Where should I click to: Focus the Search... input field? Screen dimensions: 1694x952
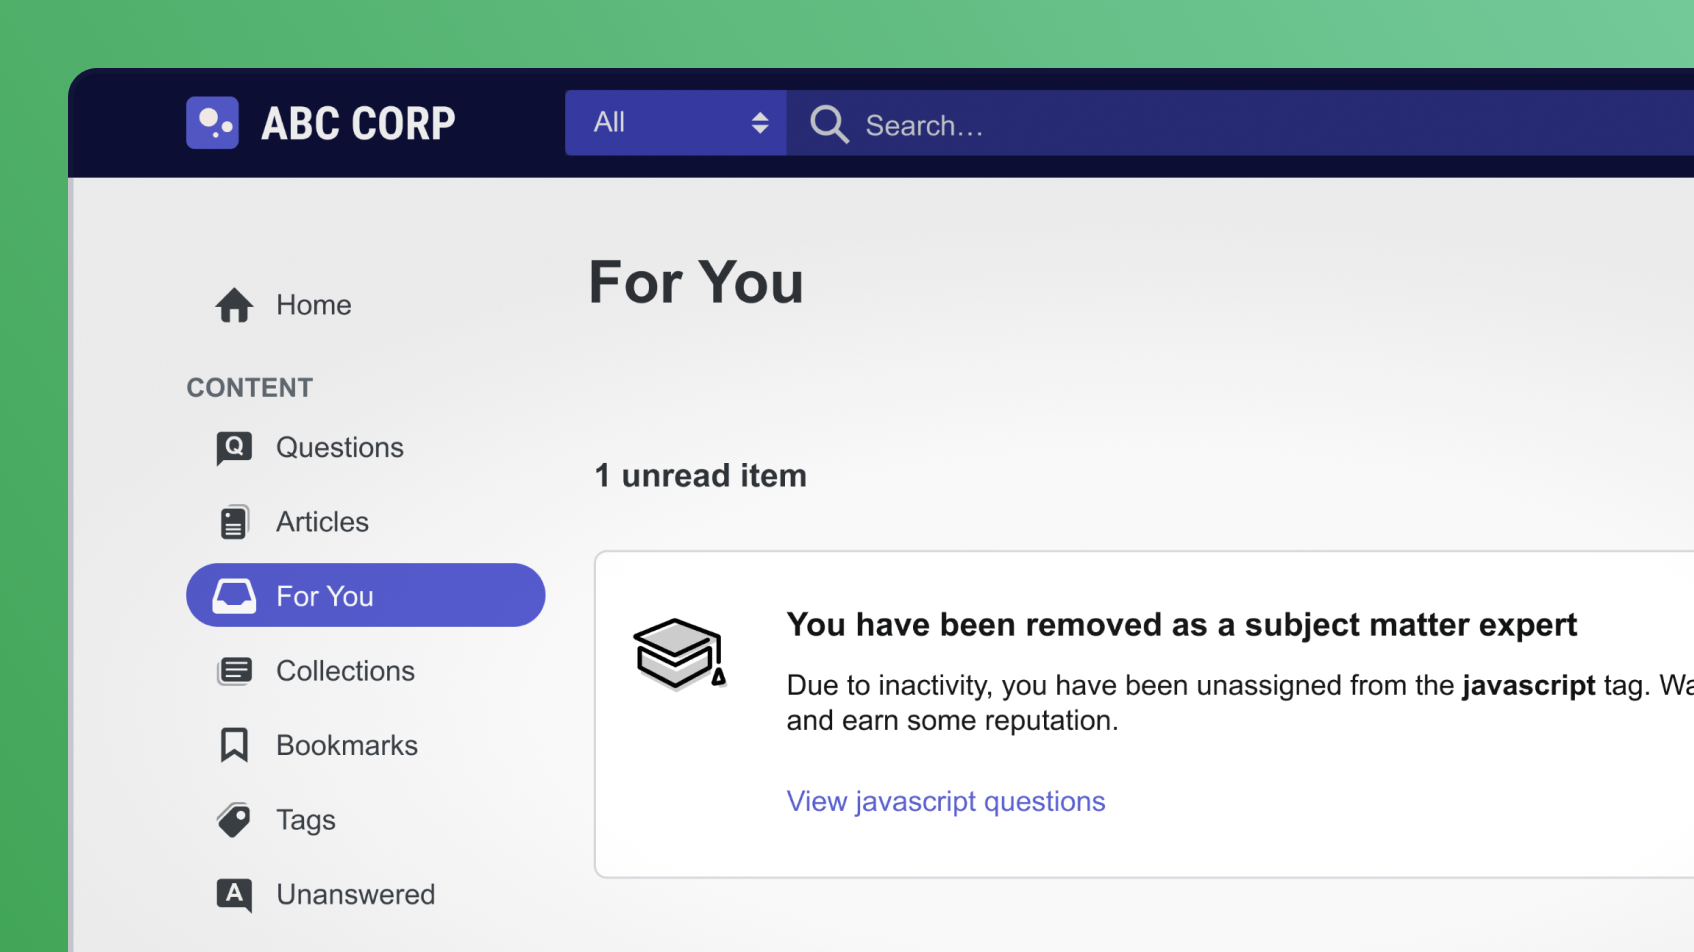click(x=1240, y=123)
